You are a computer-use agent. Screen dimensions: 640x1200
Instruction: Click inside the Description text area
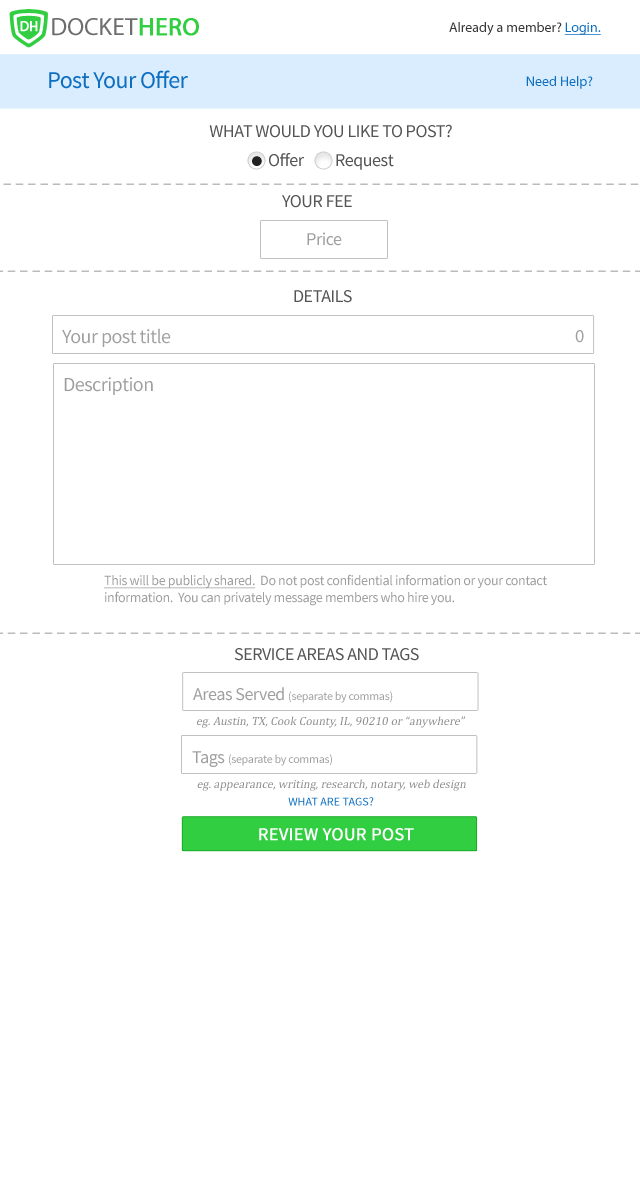click(324, 464)
